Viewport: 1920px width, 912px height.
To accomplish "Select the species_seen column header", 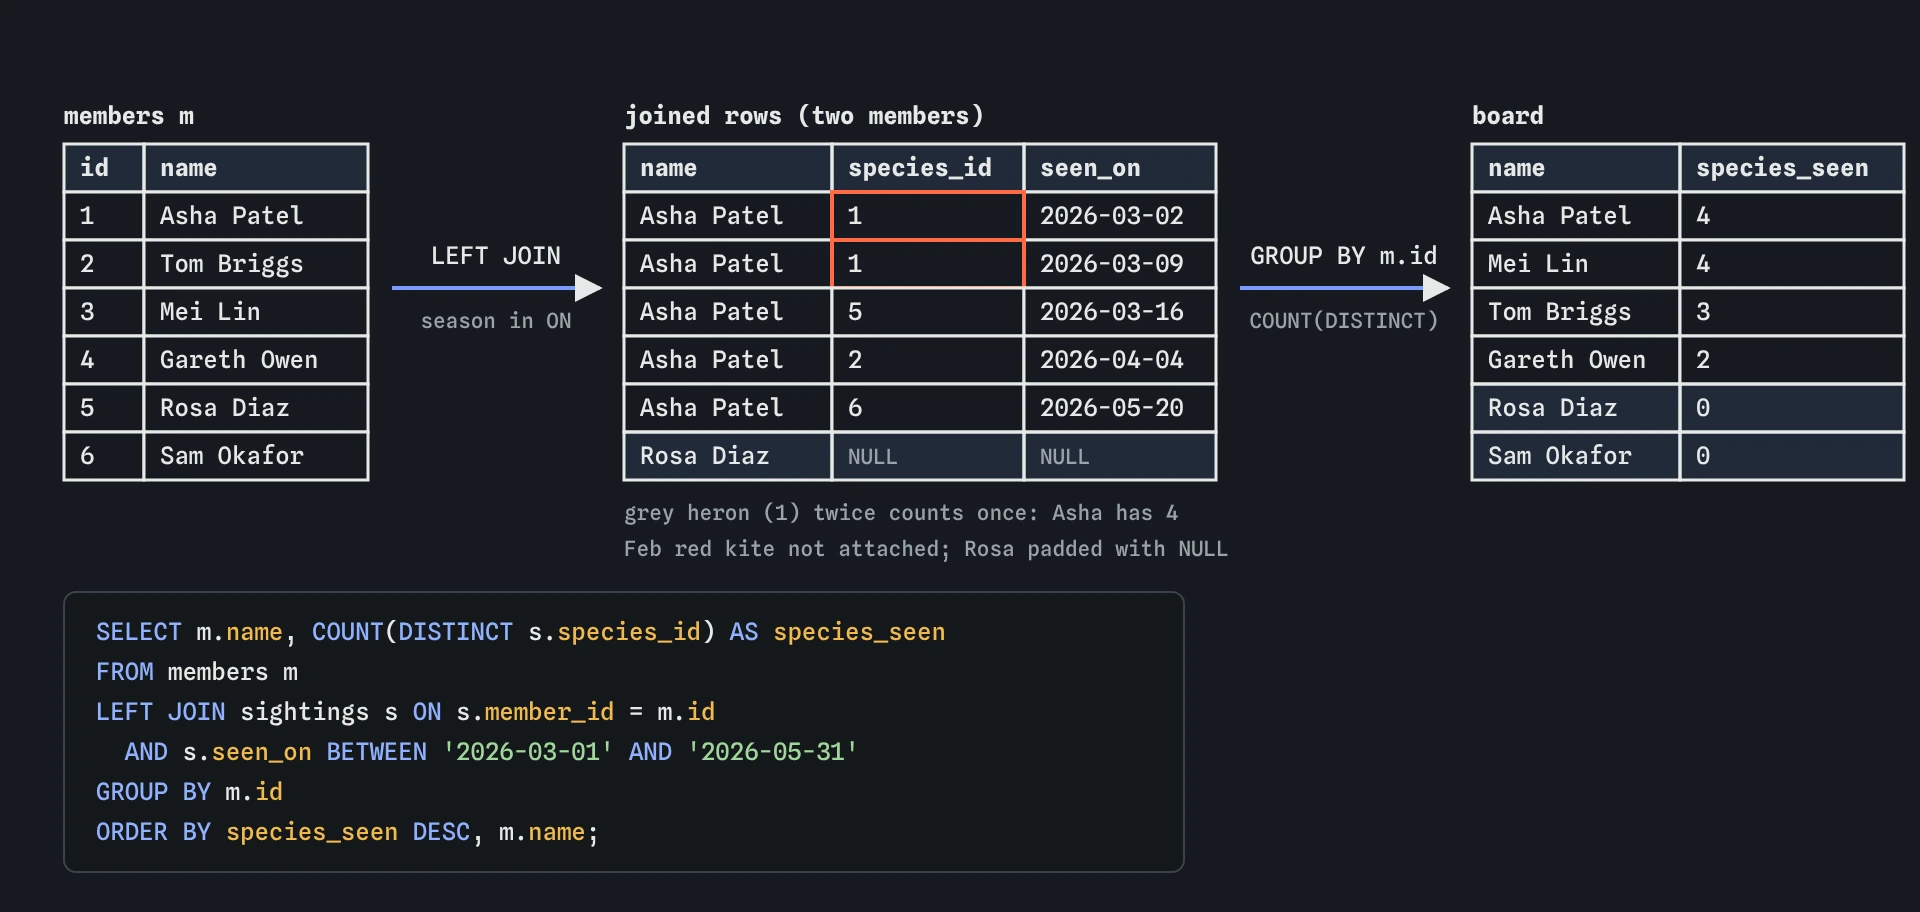I will pyautogui.click(x=1792, y=168).
